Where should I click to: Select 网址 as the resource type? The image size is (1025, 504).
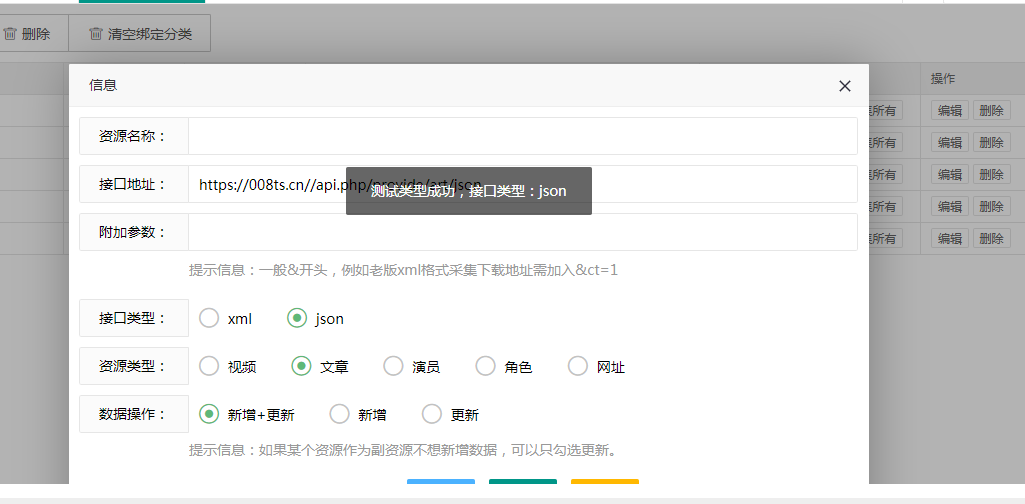(x=577, y=366)
